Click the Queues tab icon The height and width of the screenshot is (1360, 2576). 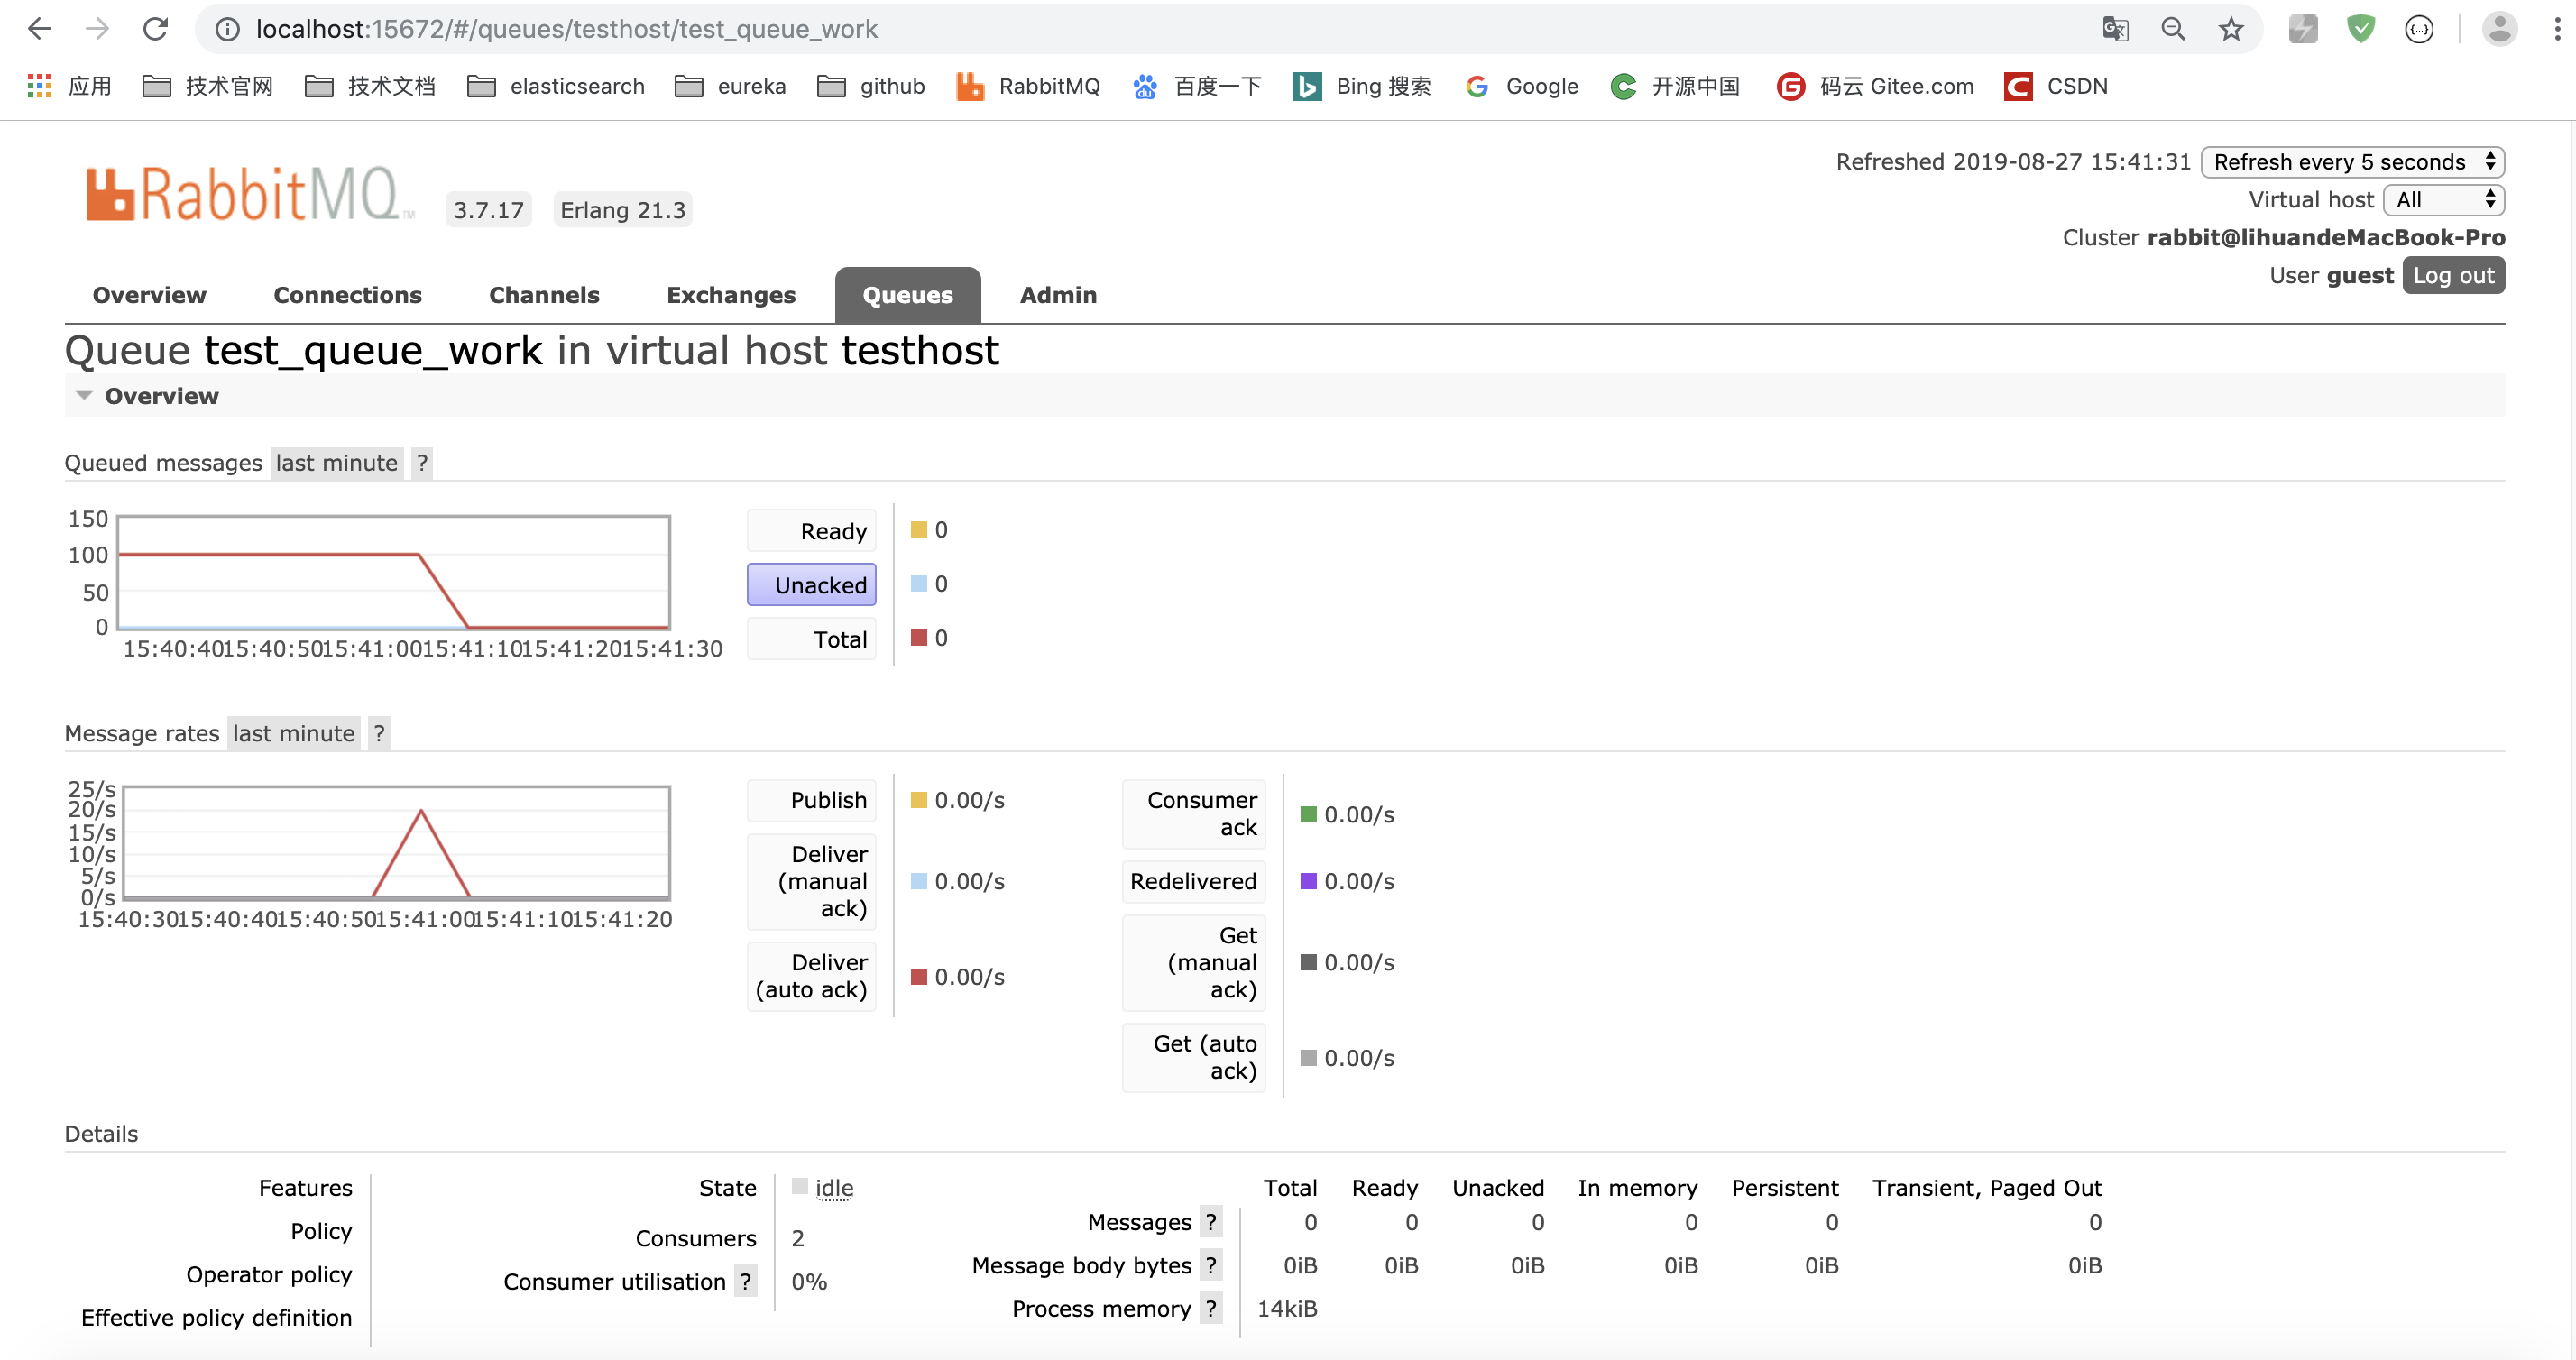908,295
